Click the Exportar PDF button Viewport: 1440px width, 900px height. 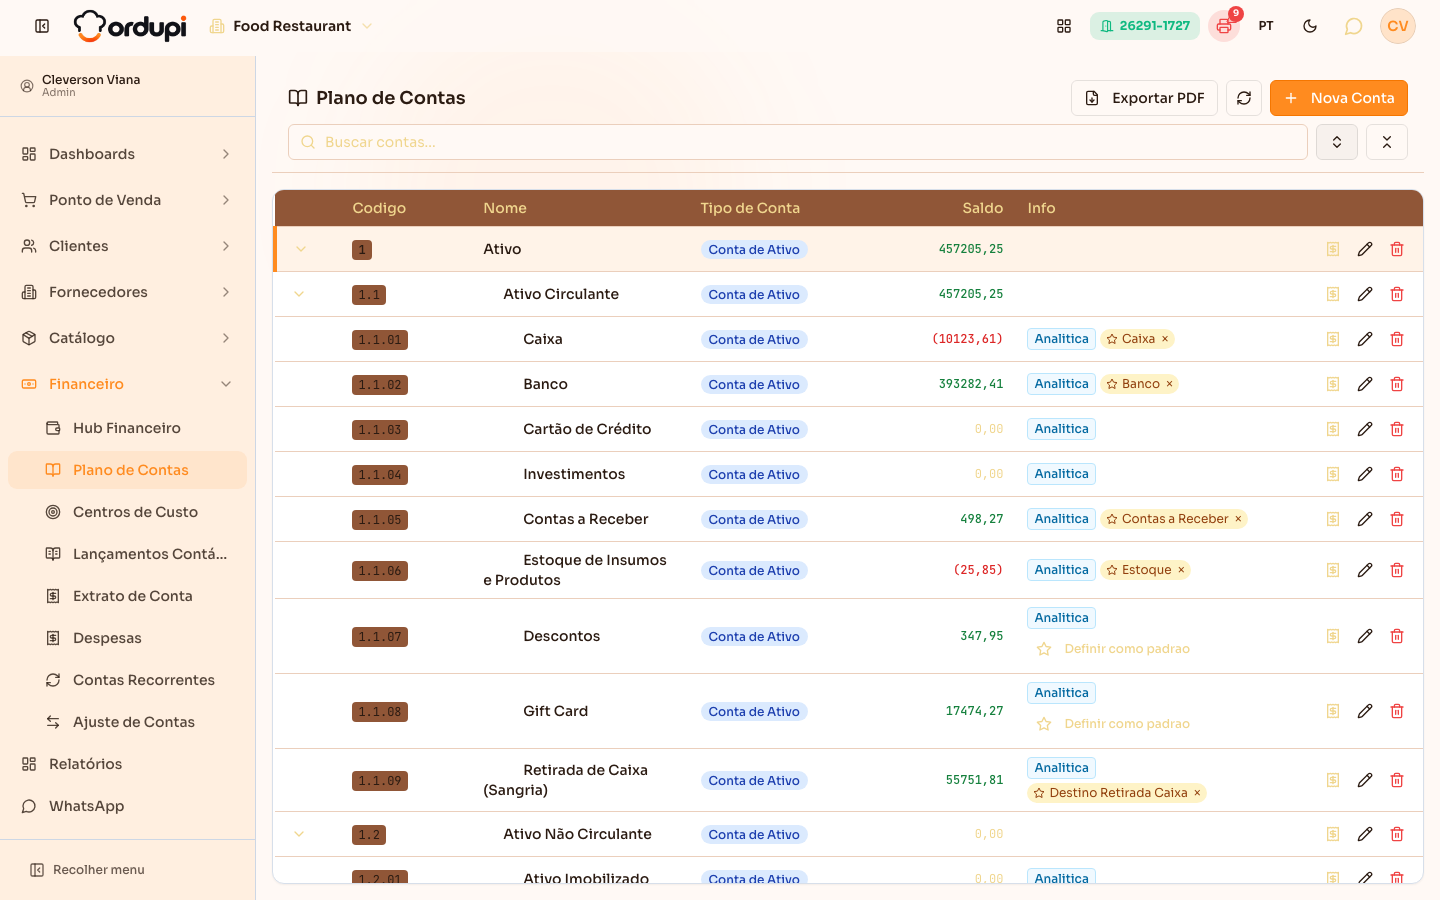1144,98
